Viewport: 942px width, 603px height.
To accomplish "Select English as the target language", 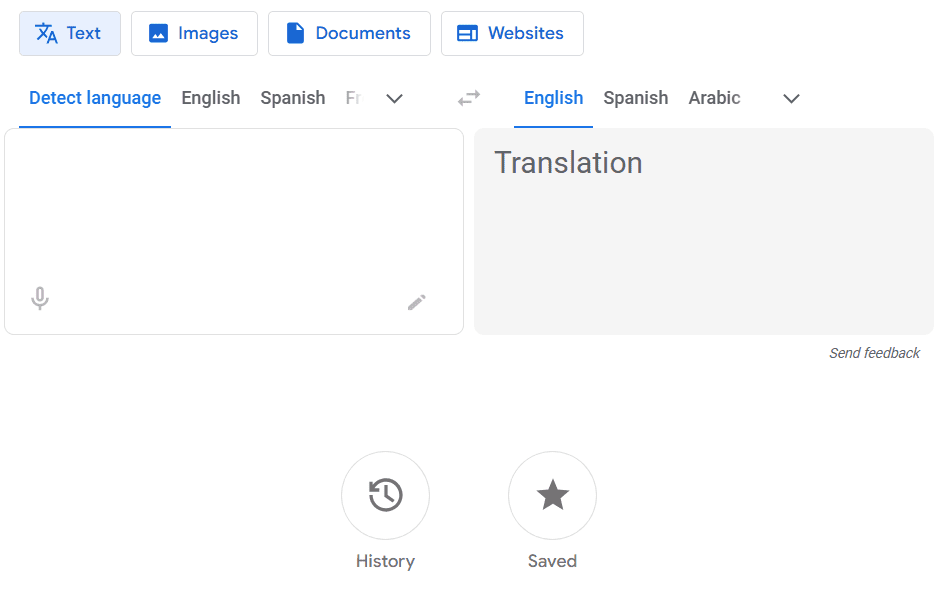I will point(553,98).
